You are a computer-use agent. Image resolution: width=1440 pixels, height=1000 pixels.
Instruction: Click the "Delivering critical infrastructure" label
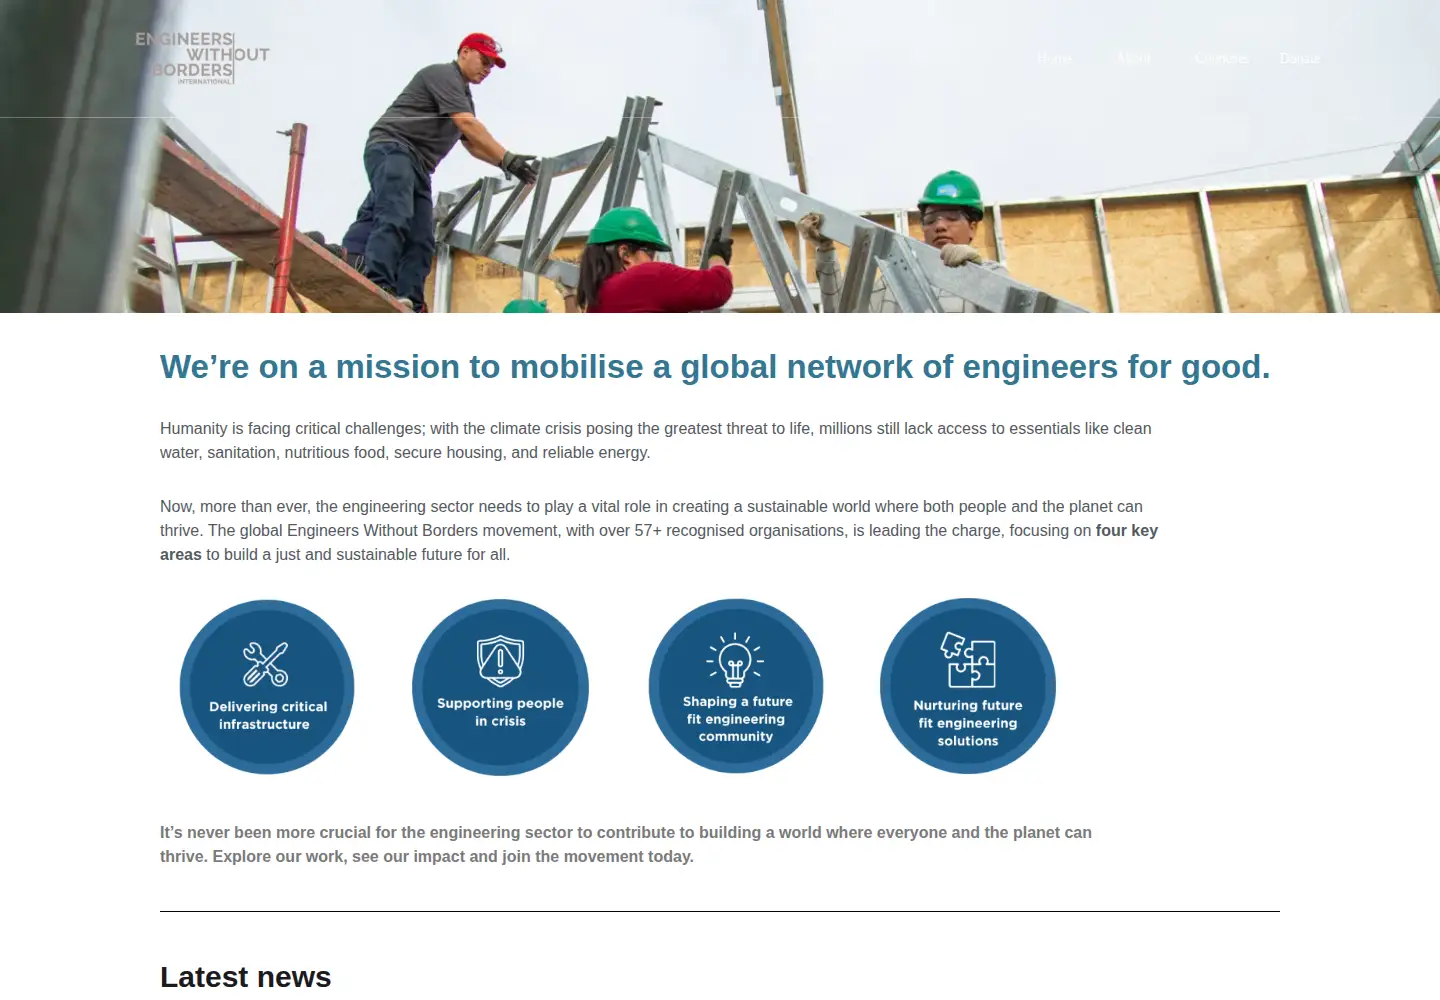coord(267,715)
